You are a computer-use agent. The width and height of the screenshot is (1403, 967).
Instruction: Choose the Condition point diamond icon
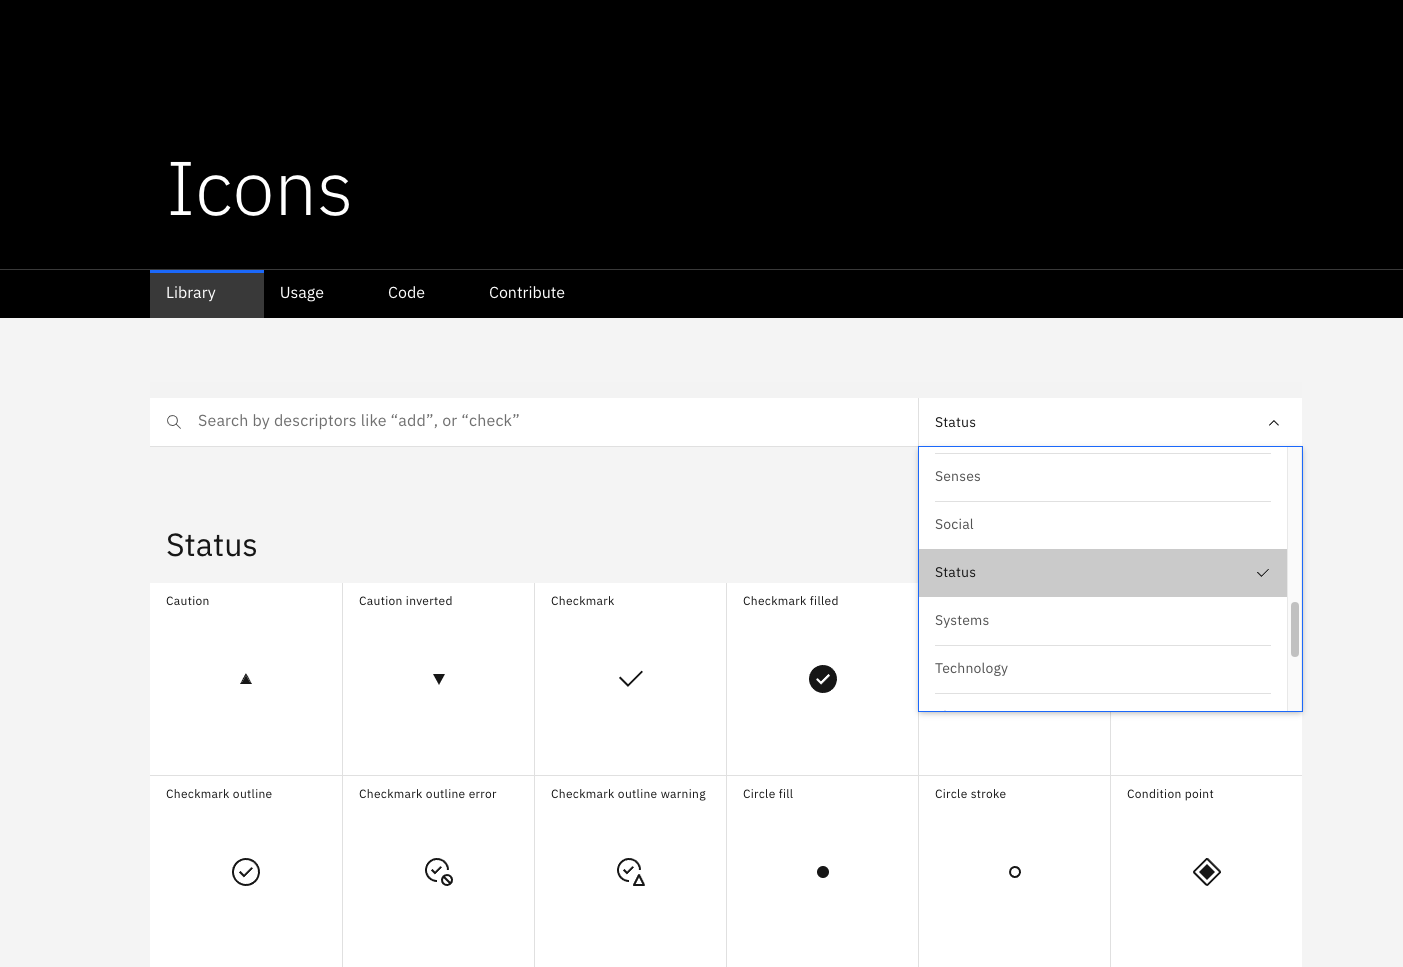[x=1206, y=872]
